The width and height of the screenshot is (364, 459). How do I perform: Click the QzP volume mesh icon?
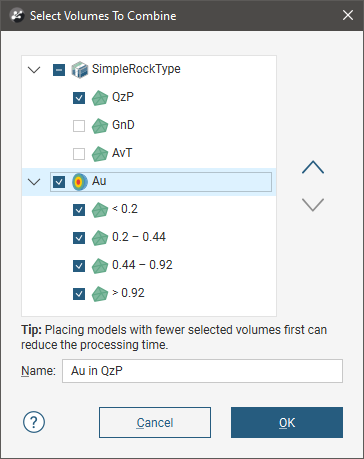(100, 98)
